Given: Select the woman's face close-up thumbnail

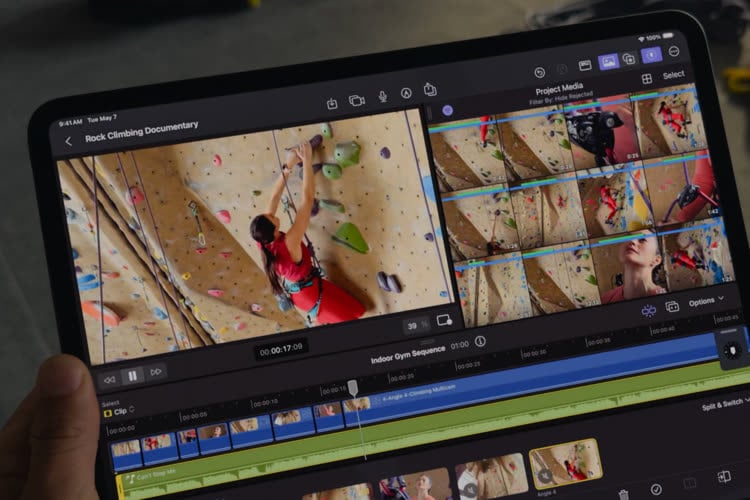Looking at the screenshot, I should point(629,266).
